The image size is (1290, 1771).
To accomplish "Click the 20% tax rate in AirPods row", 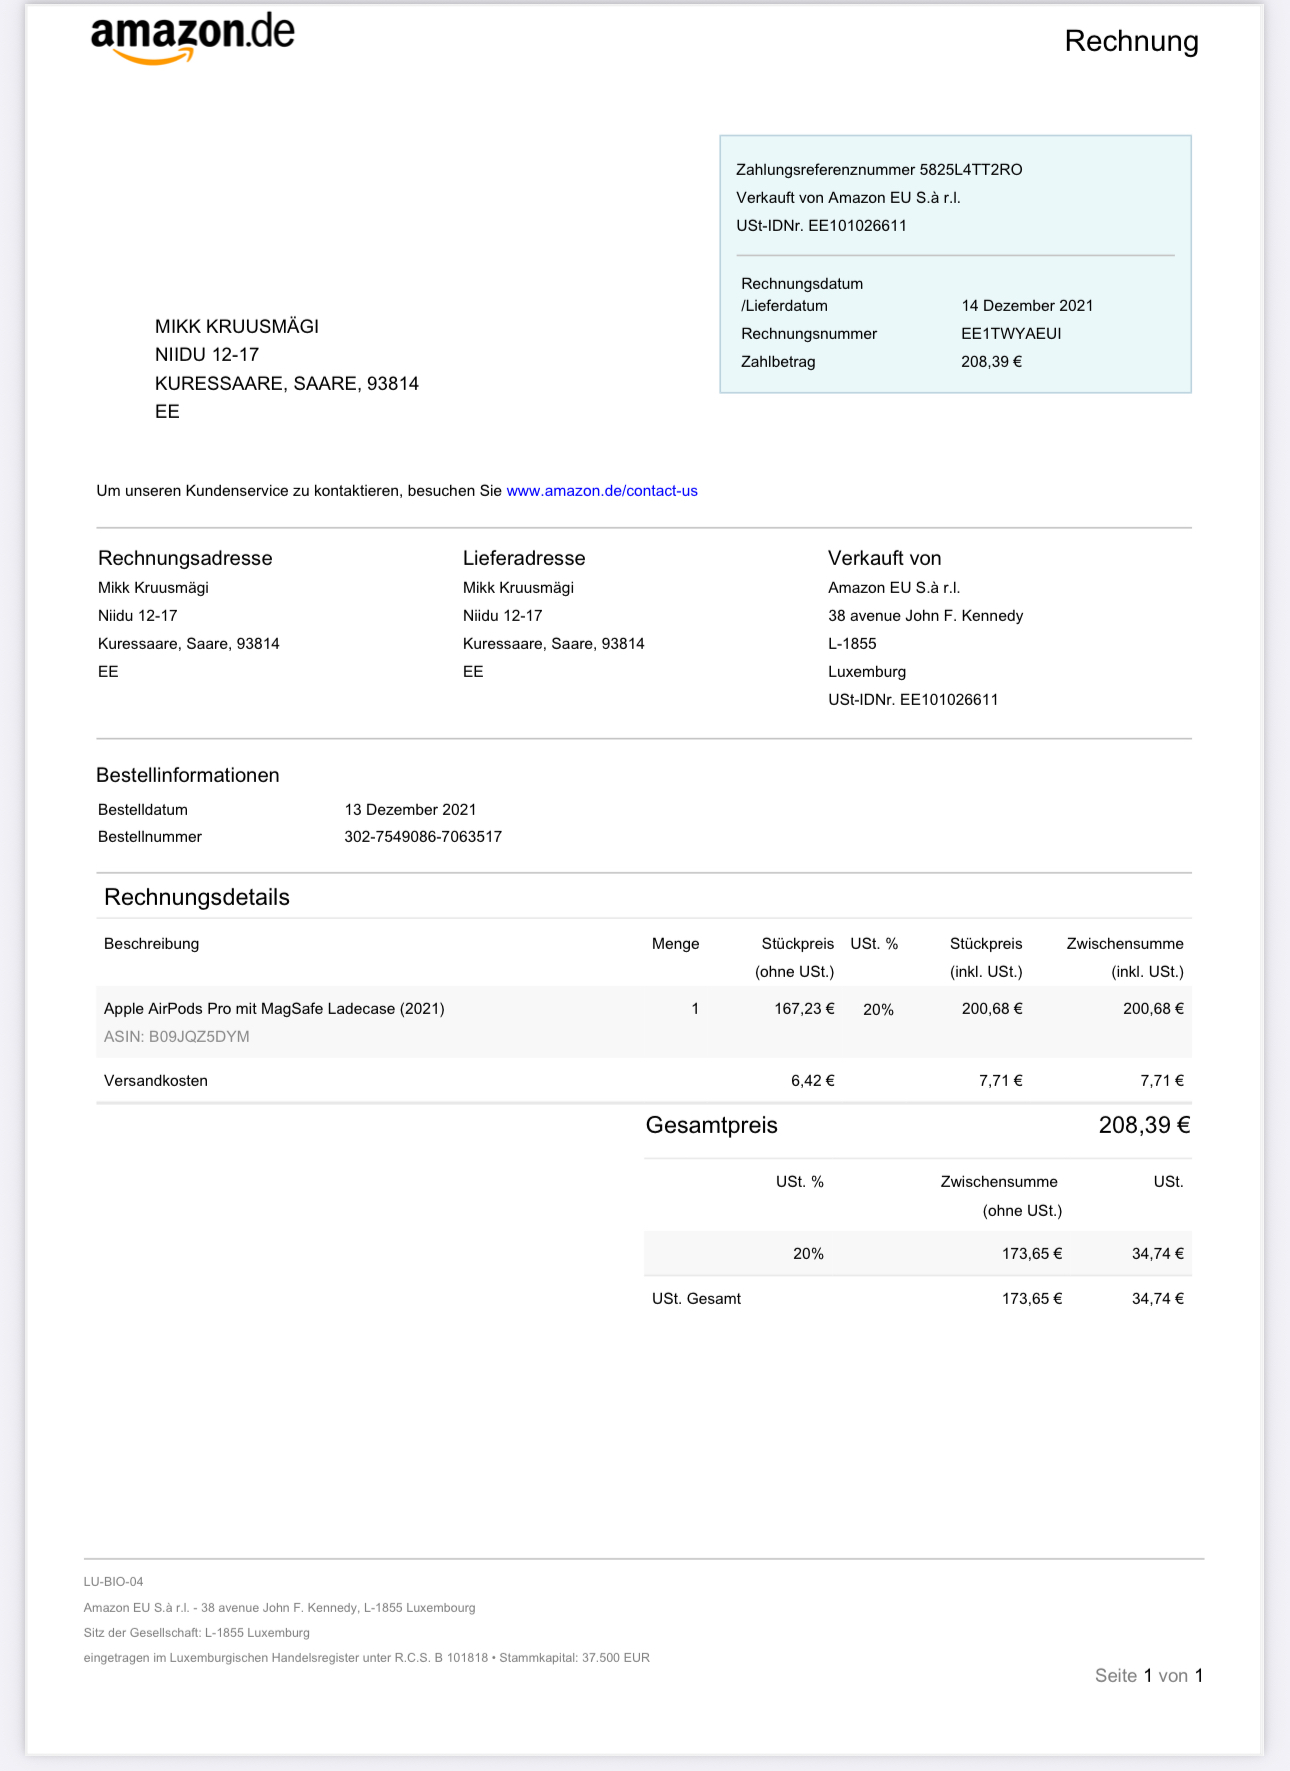I will [x=878, y=1010].
